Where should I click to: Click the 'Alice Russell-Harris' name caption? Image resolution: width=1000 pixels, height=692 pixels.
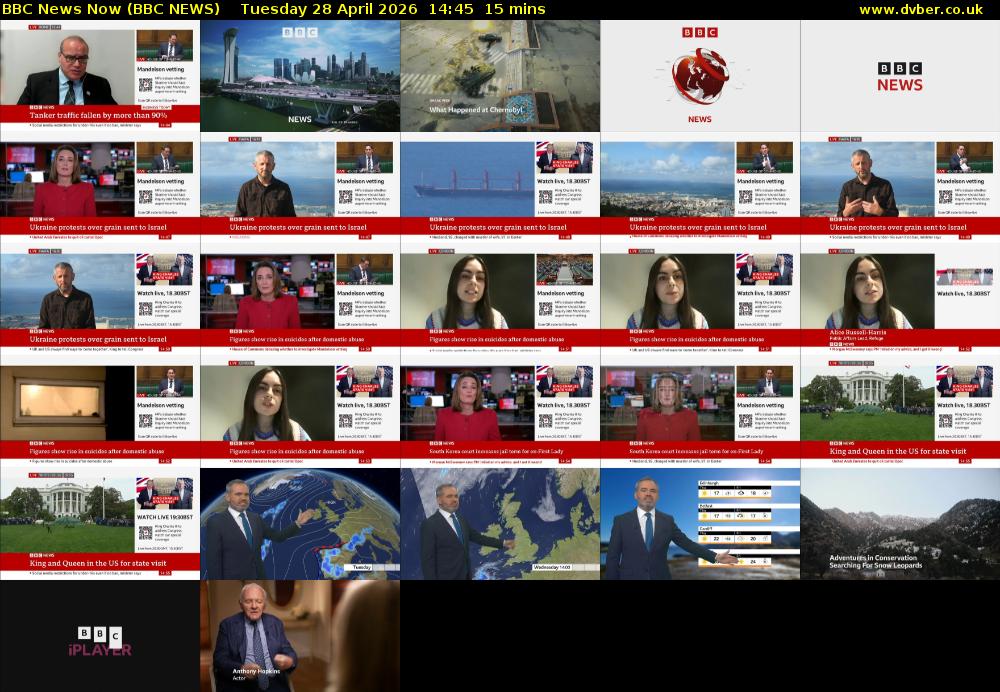(x=858, y=332)
